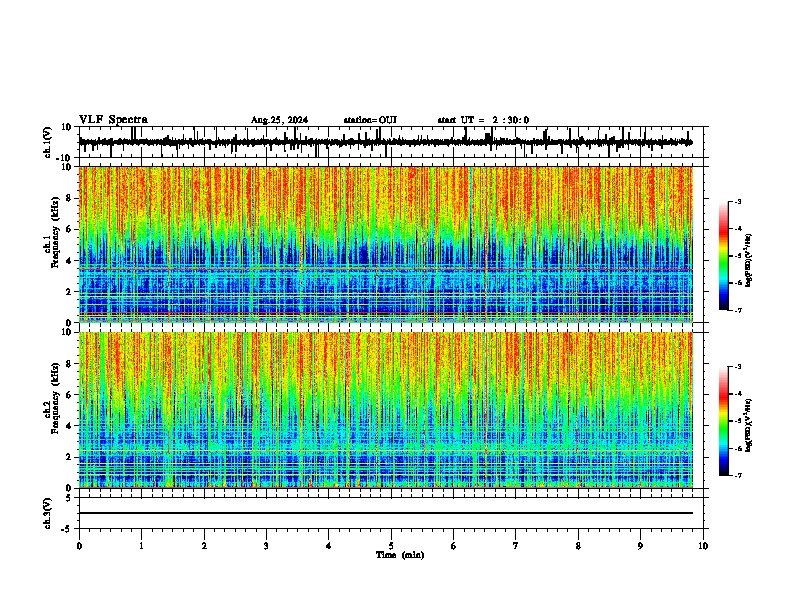Click inside the ch.2 spectrogram panel
This screenshot has height=612, width=792.
tap(385, 410)
